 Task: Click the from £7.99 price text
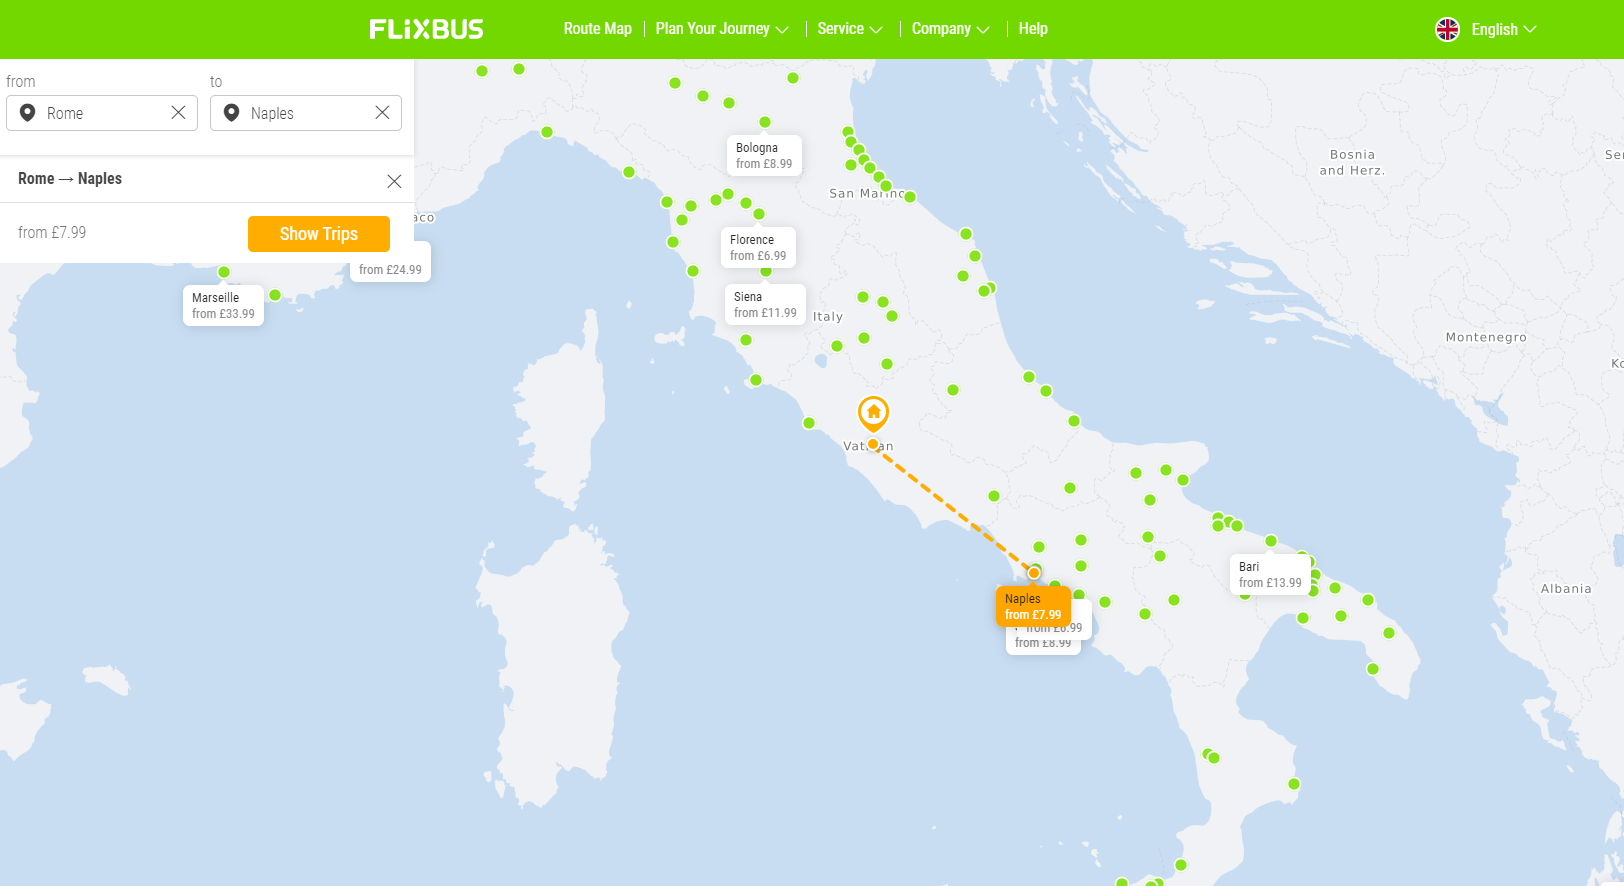52,233
